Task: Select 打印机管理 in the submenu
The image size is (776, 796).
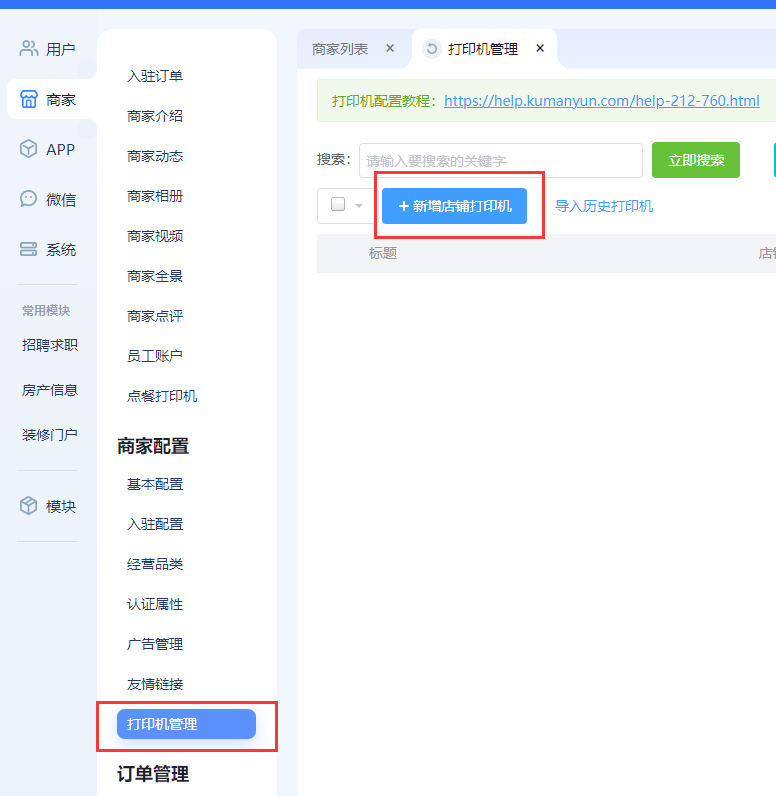Action: click(186, 724)
